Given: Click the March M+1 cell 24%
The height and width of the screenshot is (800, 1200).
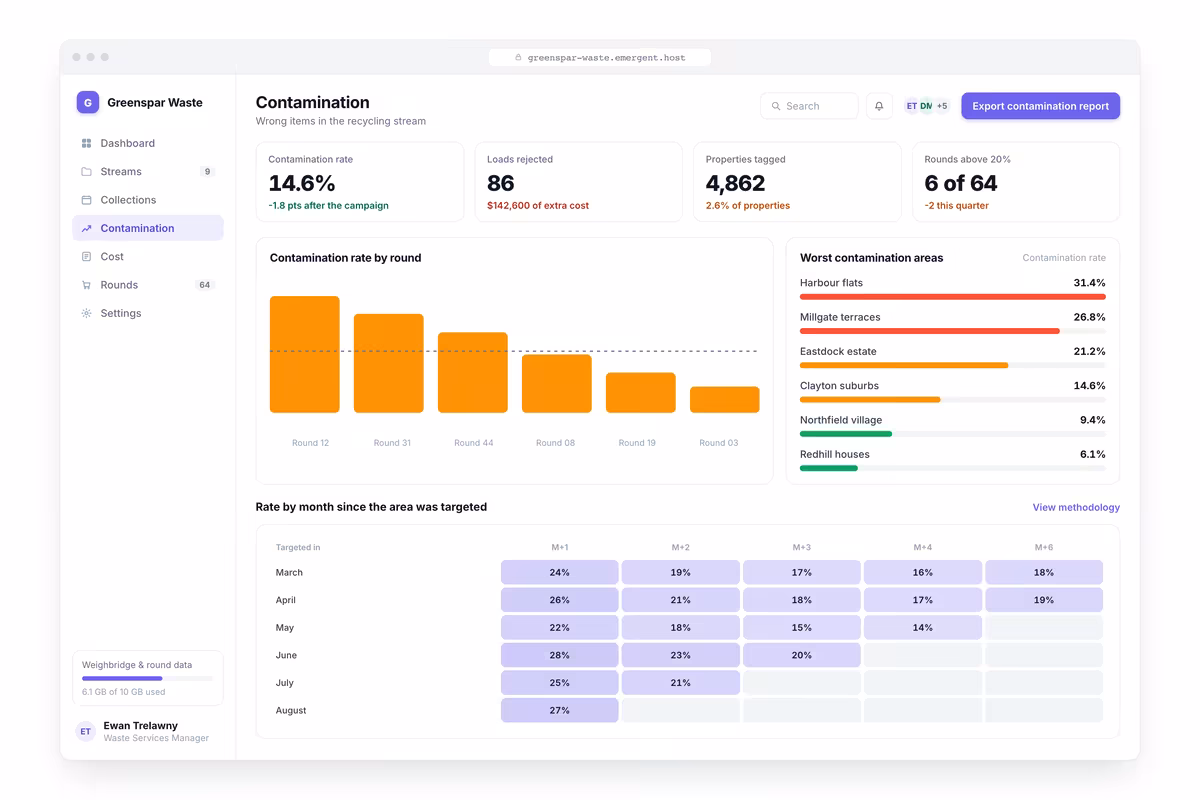Looking at the screenshot, I should pos(560,573).
